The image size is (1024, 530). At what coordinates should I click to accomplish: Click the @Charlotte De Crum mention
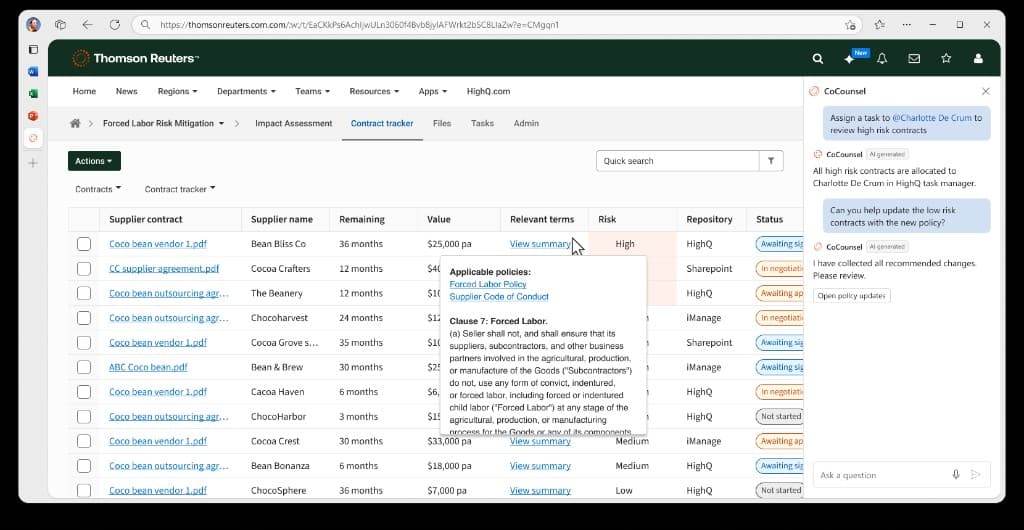coord(932,118)
